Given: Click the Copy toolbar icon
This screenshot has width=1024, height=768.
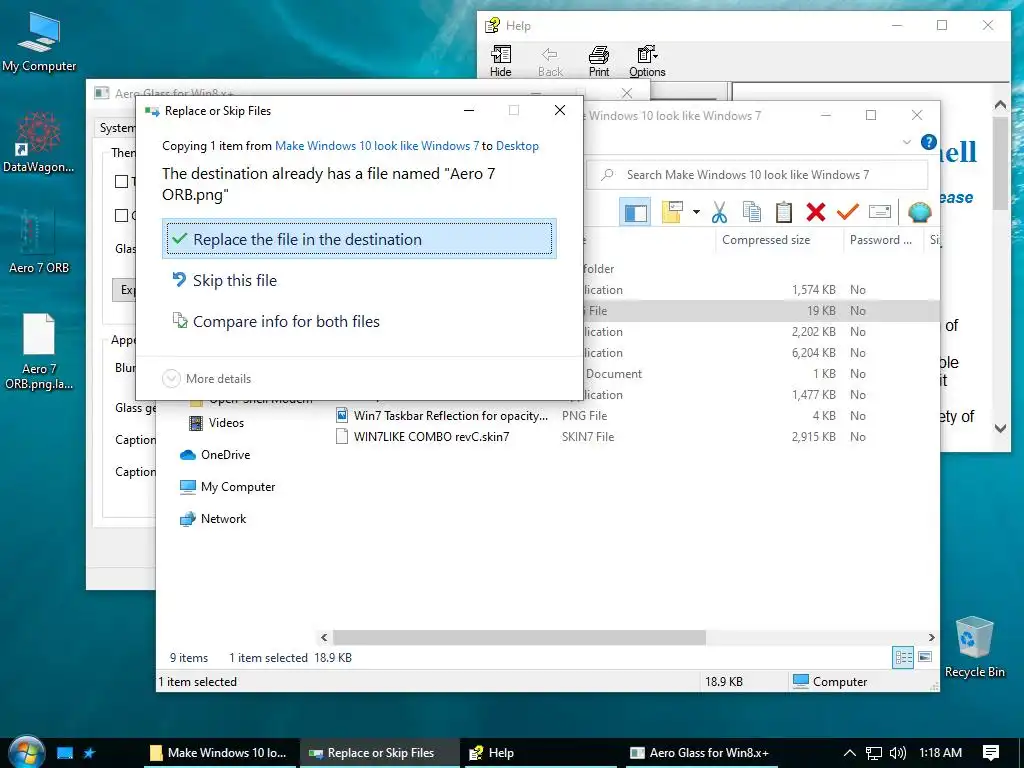Looking at the screenshot, I should (x=751, y=212).
